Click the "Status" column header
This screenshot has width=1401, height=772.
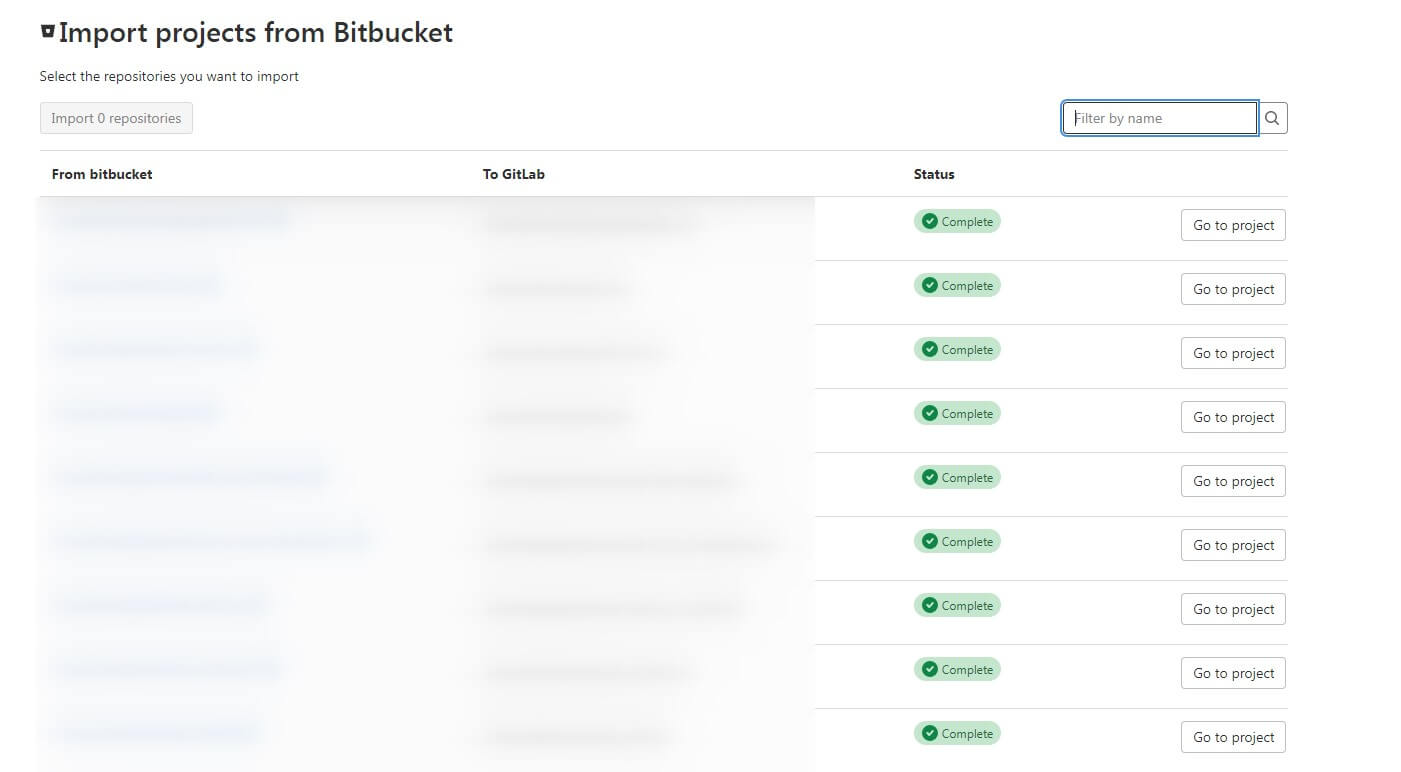pyautogui.click(x=934, y=174)
